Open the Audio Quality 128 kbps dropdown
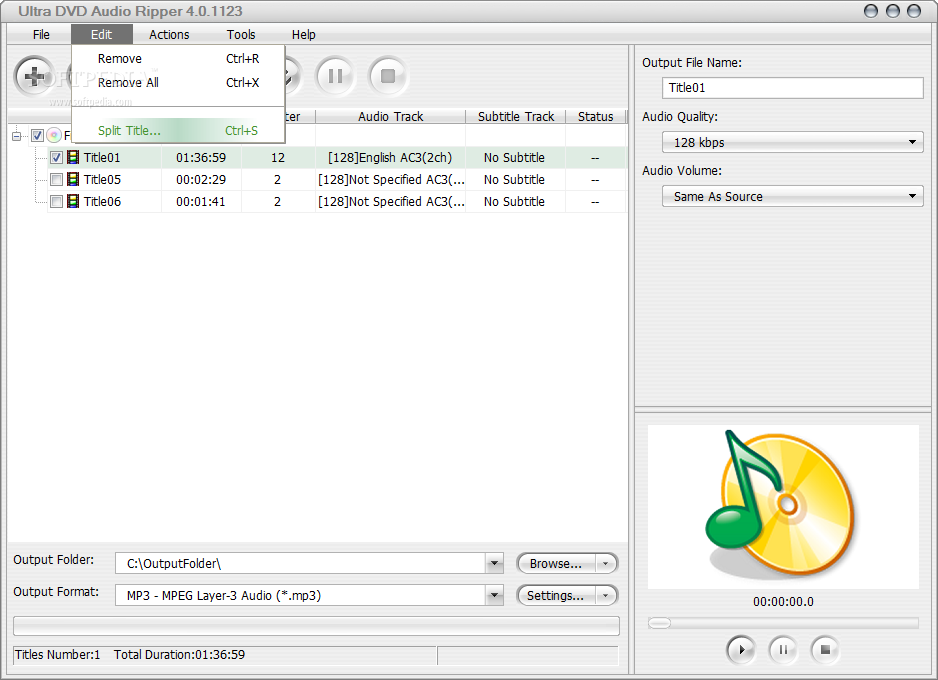This screenshot has width=938, height=680. (x=793, y=142)
